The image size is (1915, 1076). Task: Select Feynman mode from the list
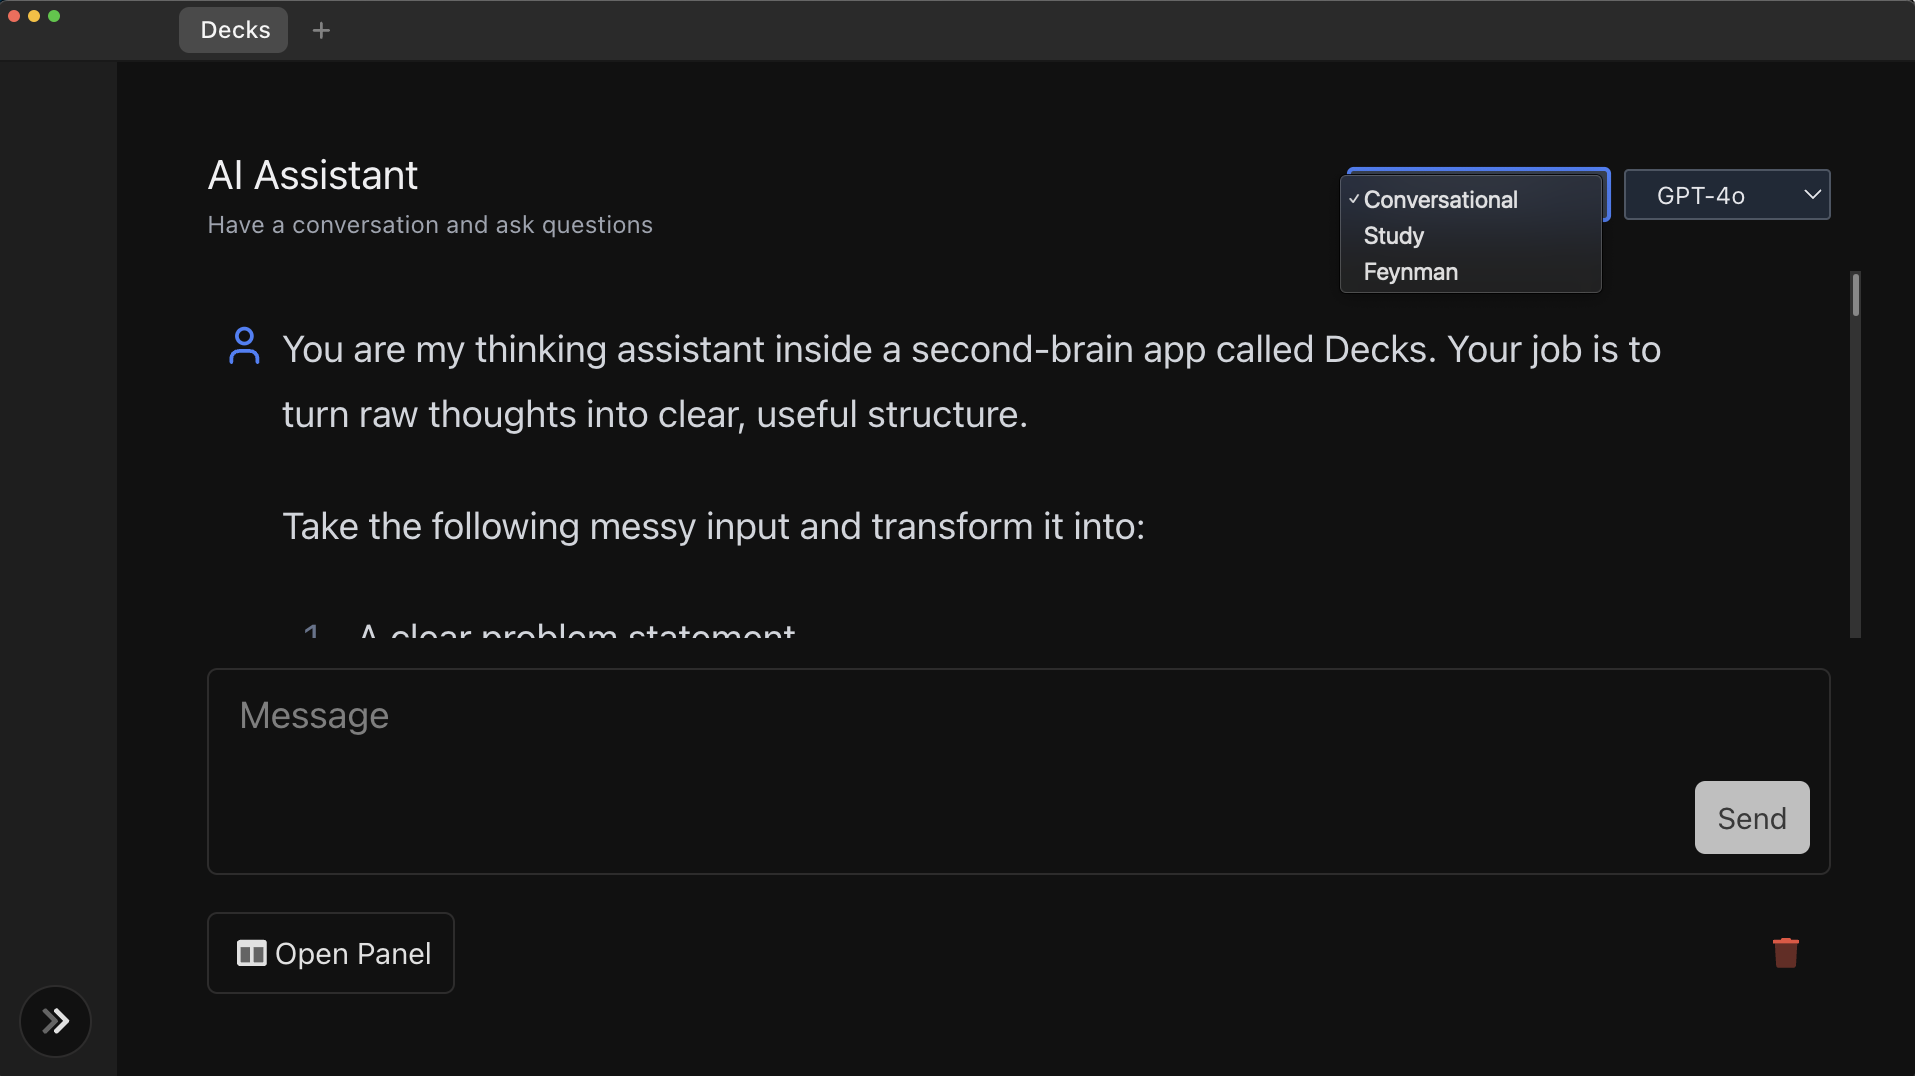pos(1410,271)
